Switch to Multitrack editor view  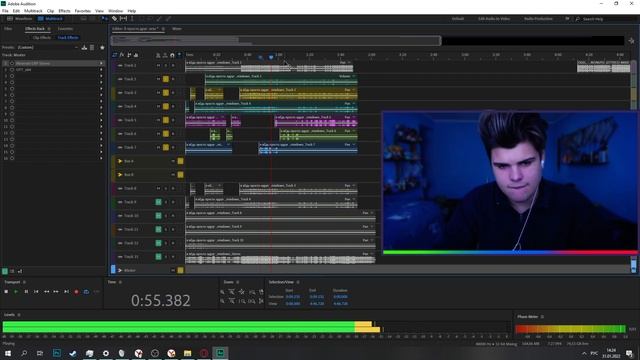tap(50, 19)
